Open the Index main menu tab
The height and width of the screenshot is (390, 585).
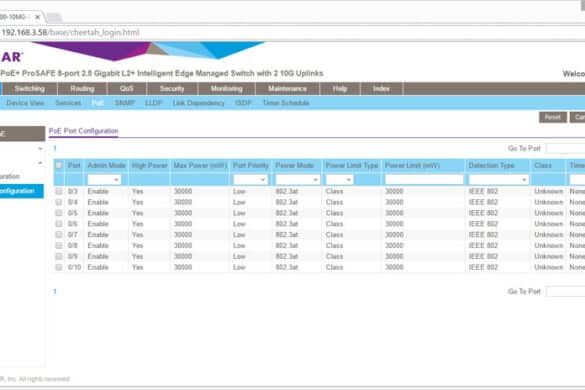[x=381, y=89]
